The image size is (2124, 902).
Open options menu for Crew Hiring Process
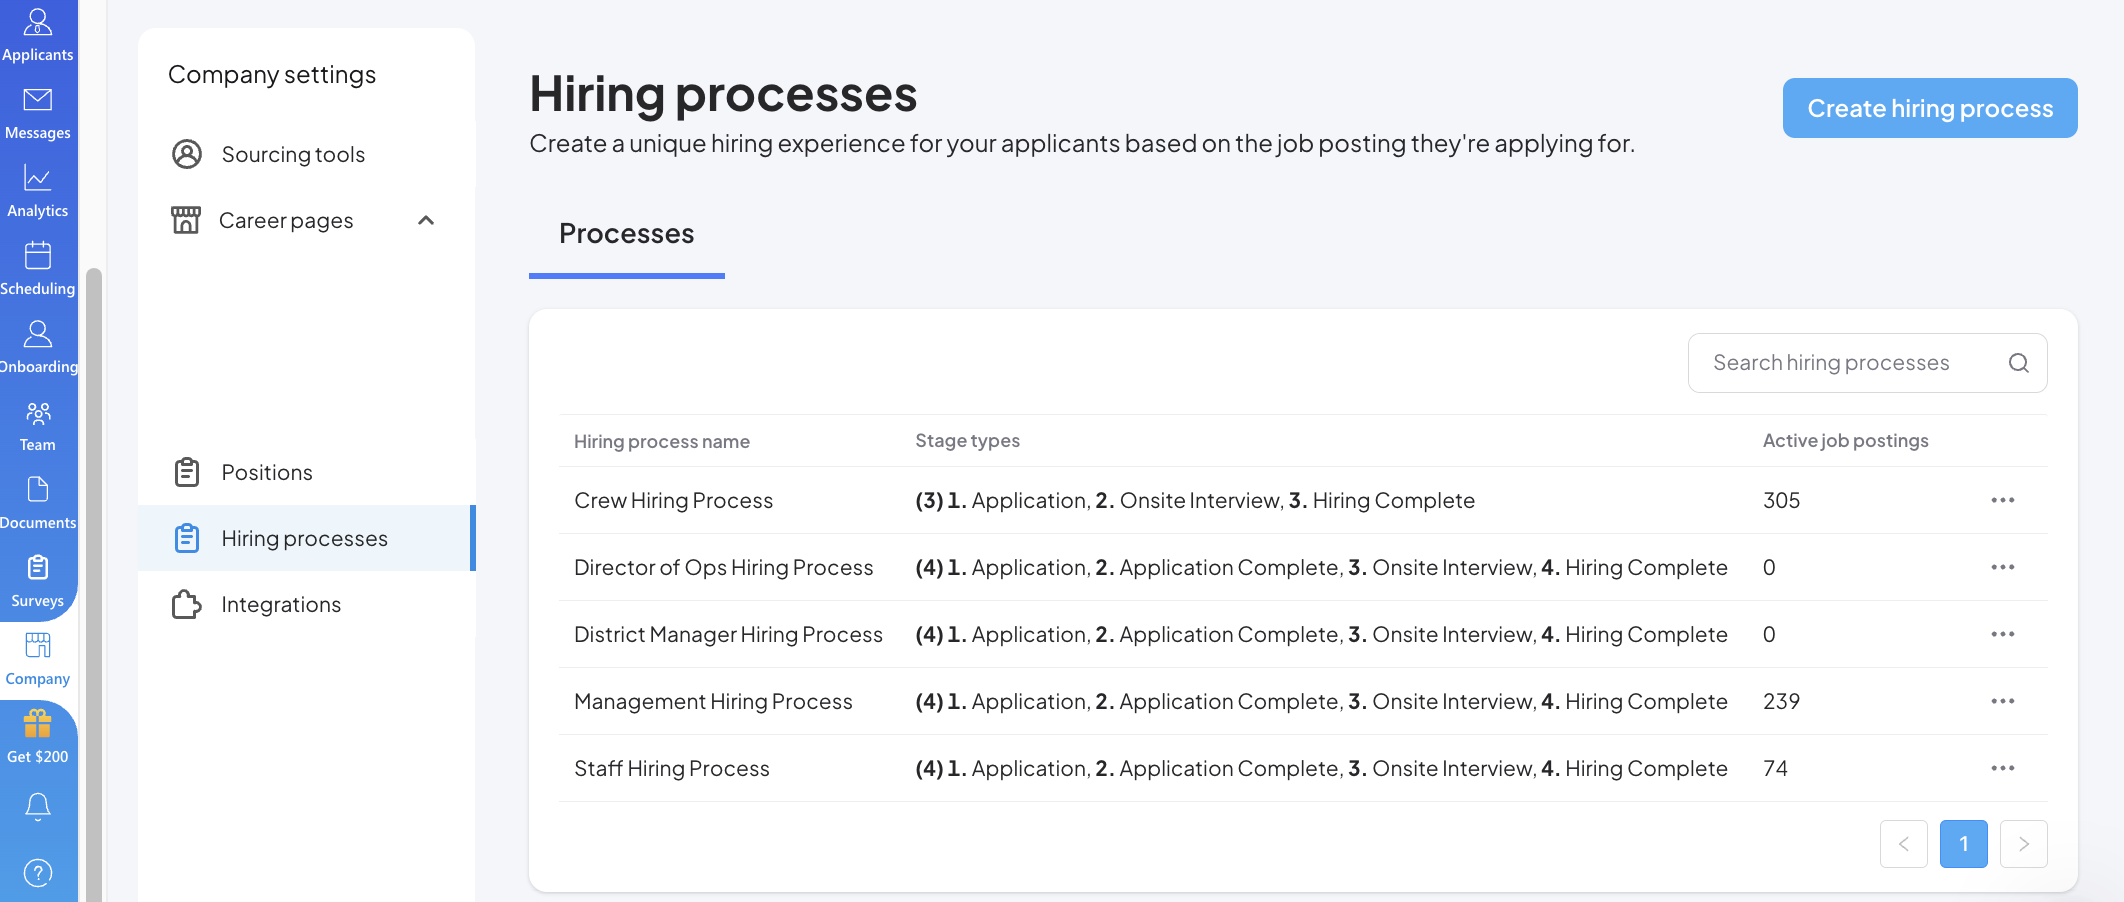click(2002, 500)
